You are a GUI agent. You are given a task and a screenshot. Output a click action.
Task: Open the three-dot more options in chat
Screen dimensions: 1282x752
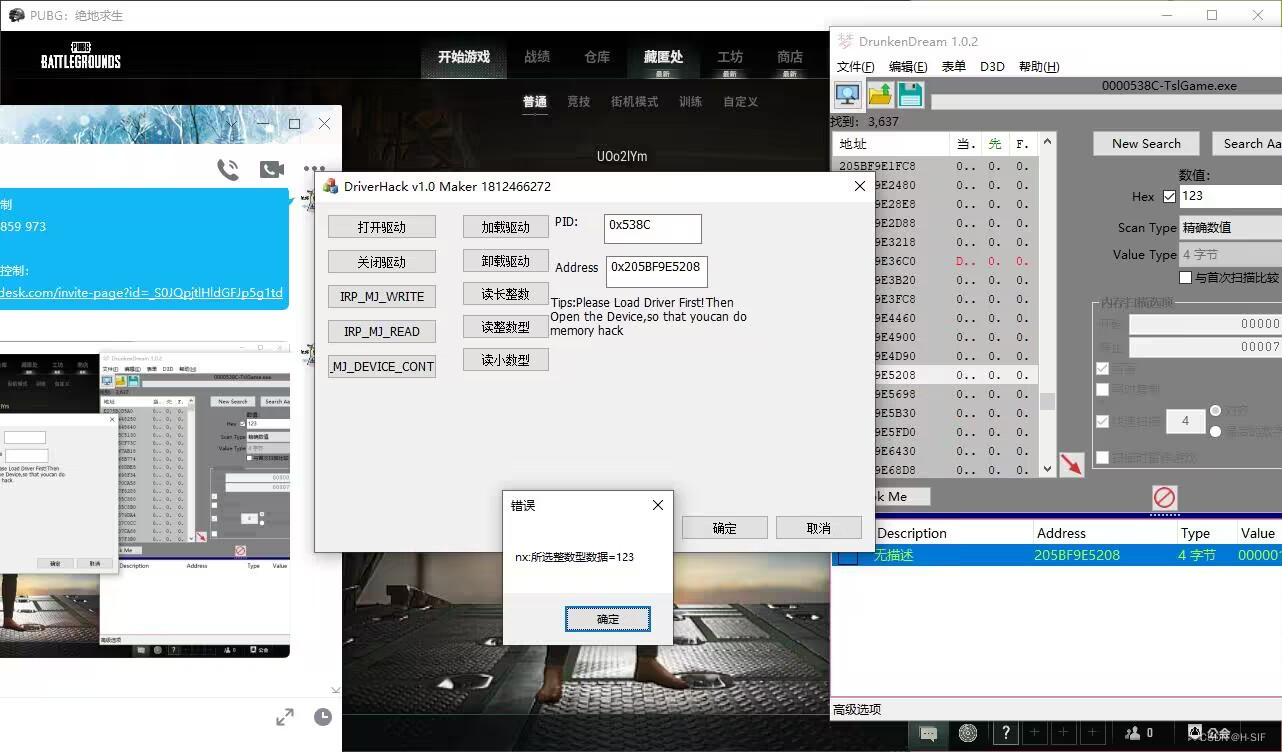pos(315,169)
